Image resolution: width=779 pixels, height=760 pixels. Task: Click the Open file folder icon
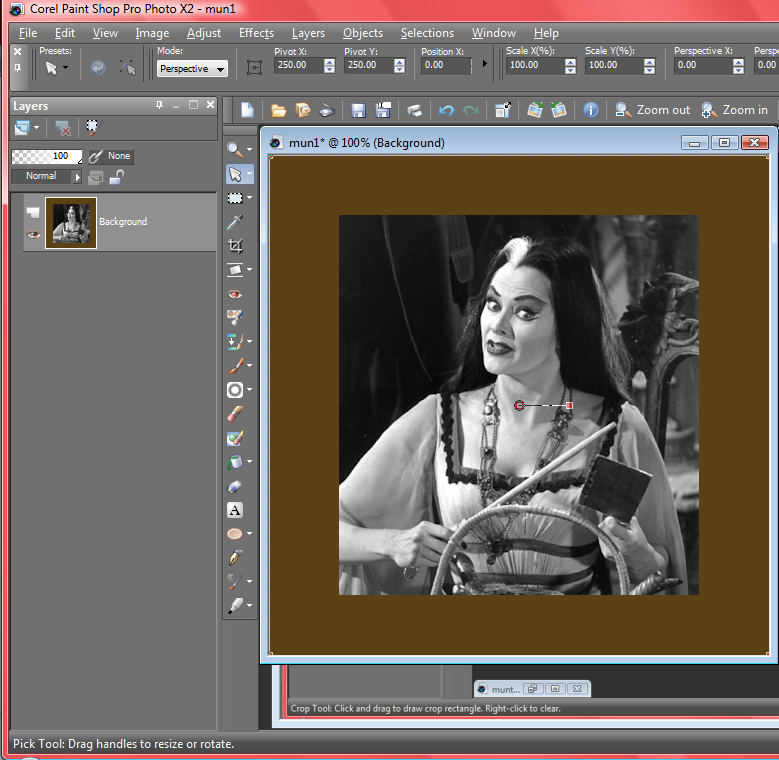[278, 110]
